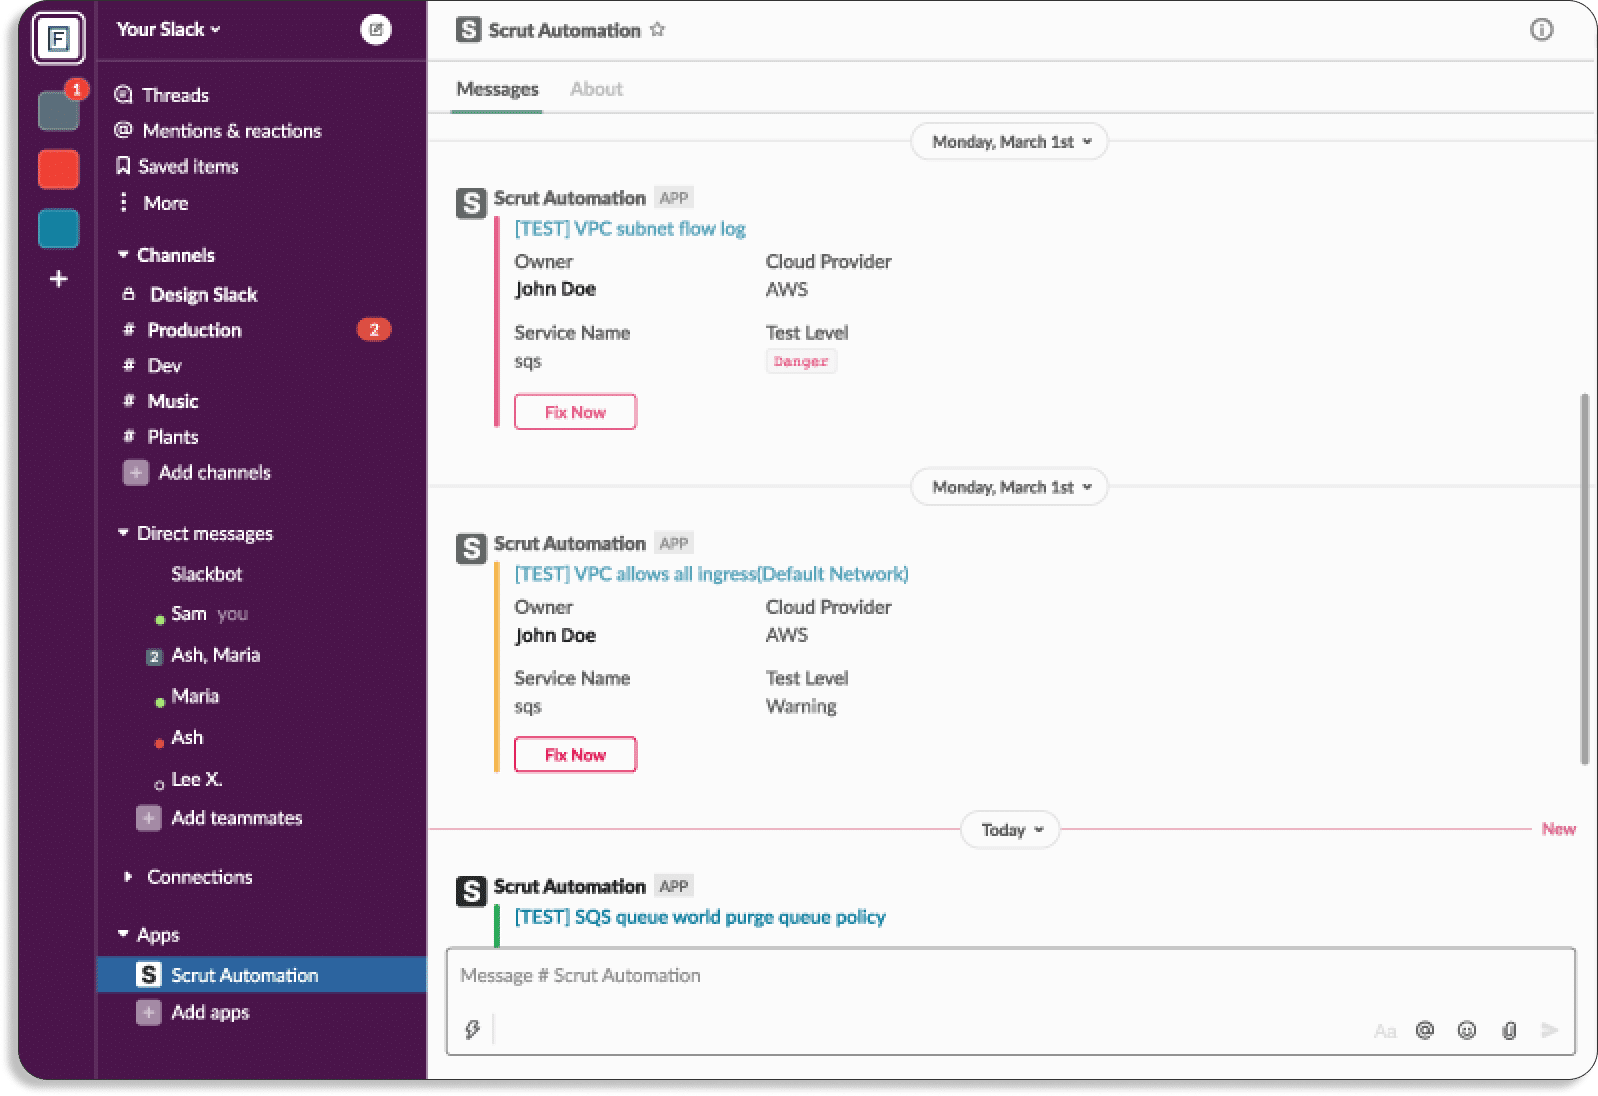The height and width of the screenshot is (1096, 1598).
Task: Open the Dev channel
Action: (152, 366)
